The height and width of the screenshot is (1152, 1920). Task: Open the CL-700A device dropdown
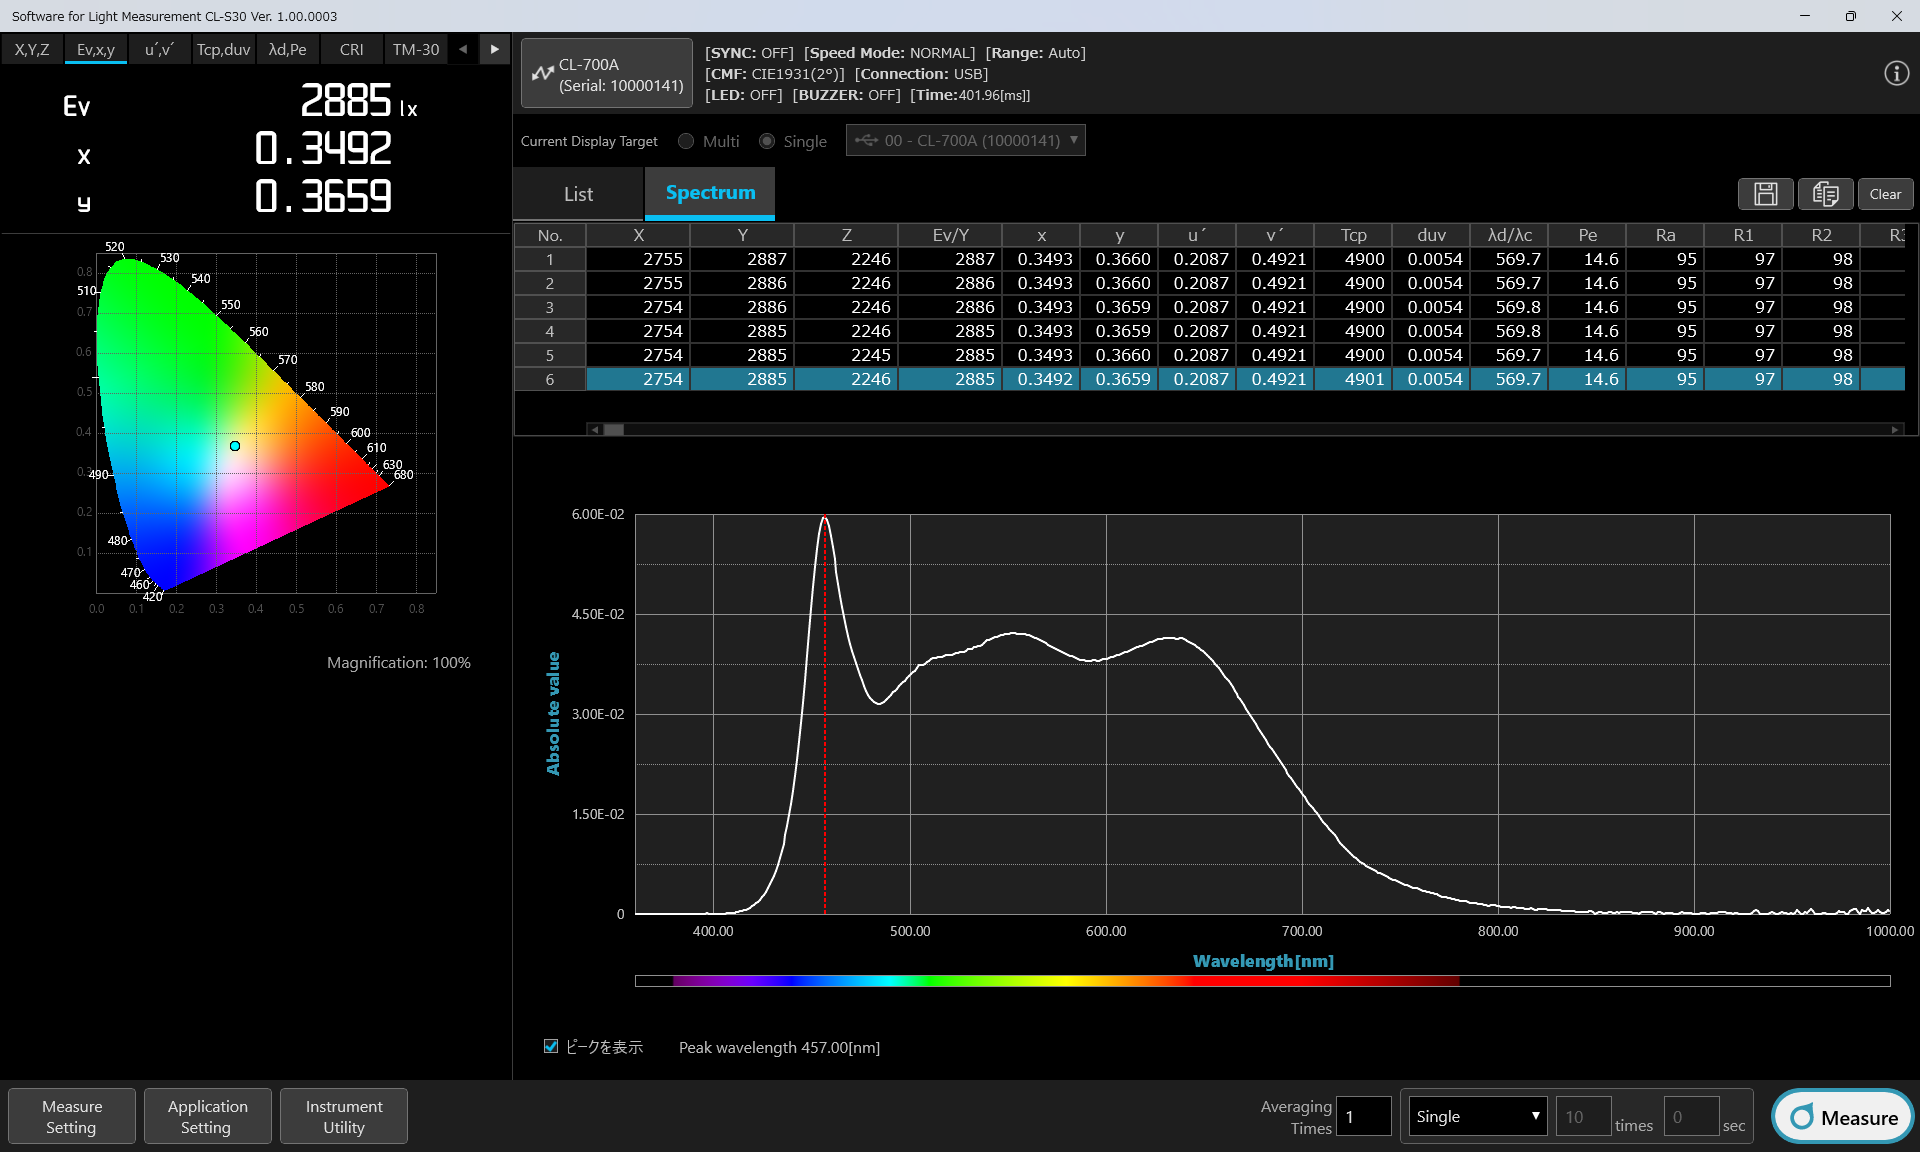(x=965, y=140)
